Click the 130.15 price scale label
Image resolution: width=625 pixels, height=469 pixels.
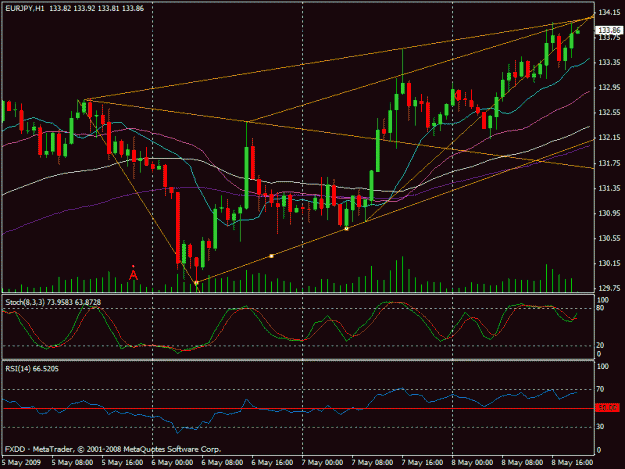(610, 263)
